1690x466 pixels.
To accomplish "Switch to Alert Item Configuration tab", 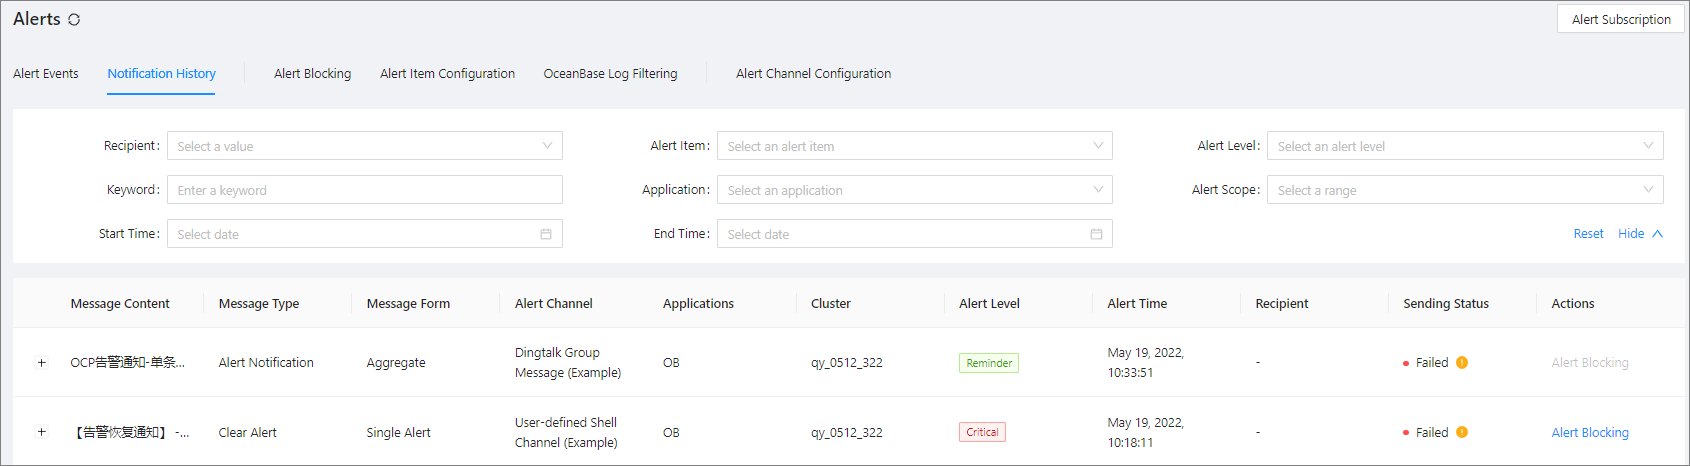I will [447, 74].
